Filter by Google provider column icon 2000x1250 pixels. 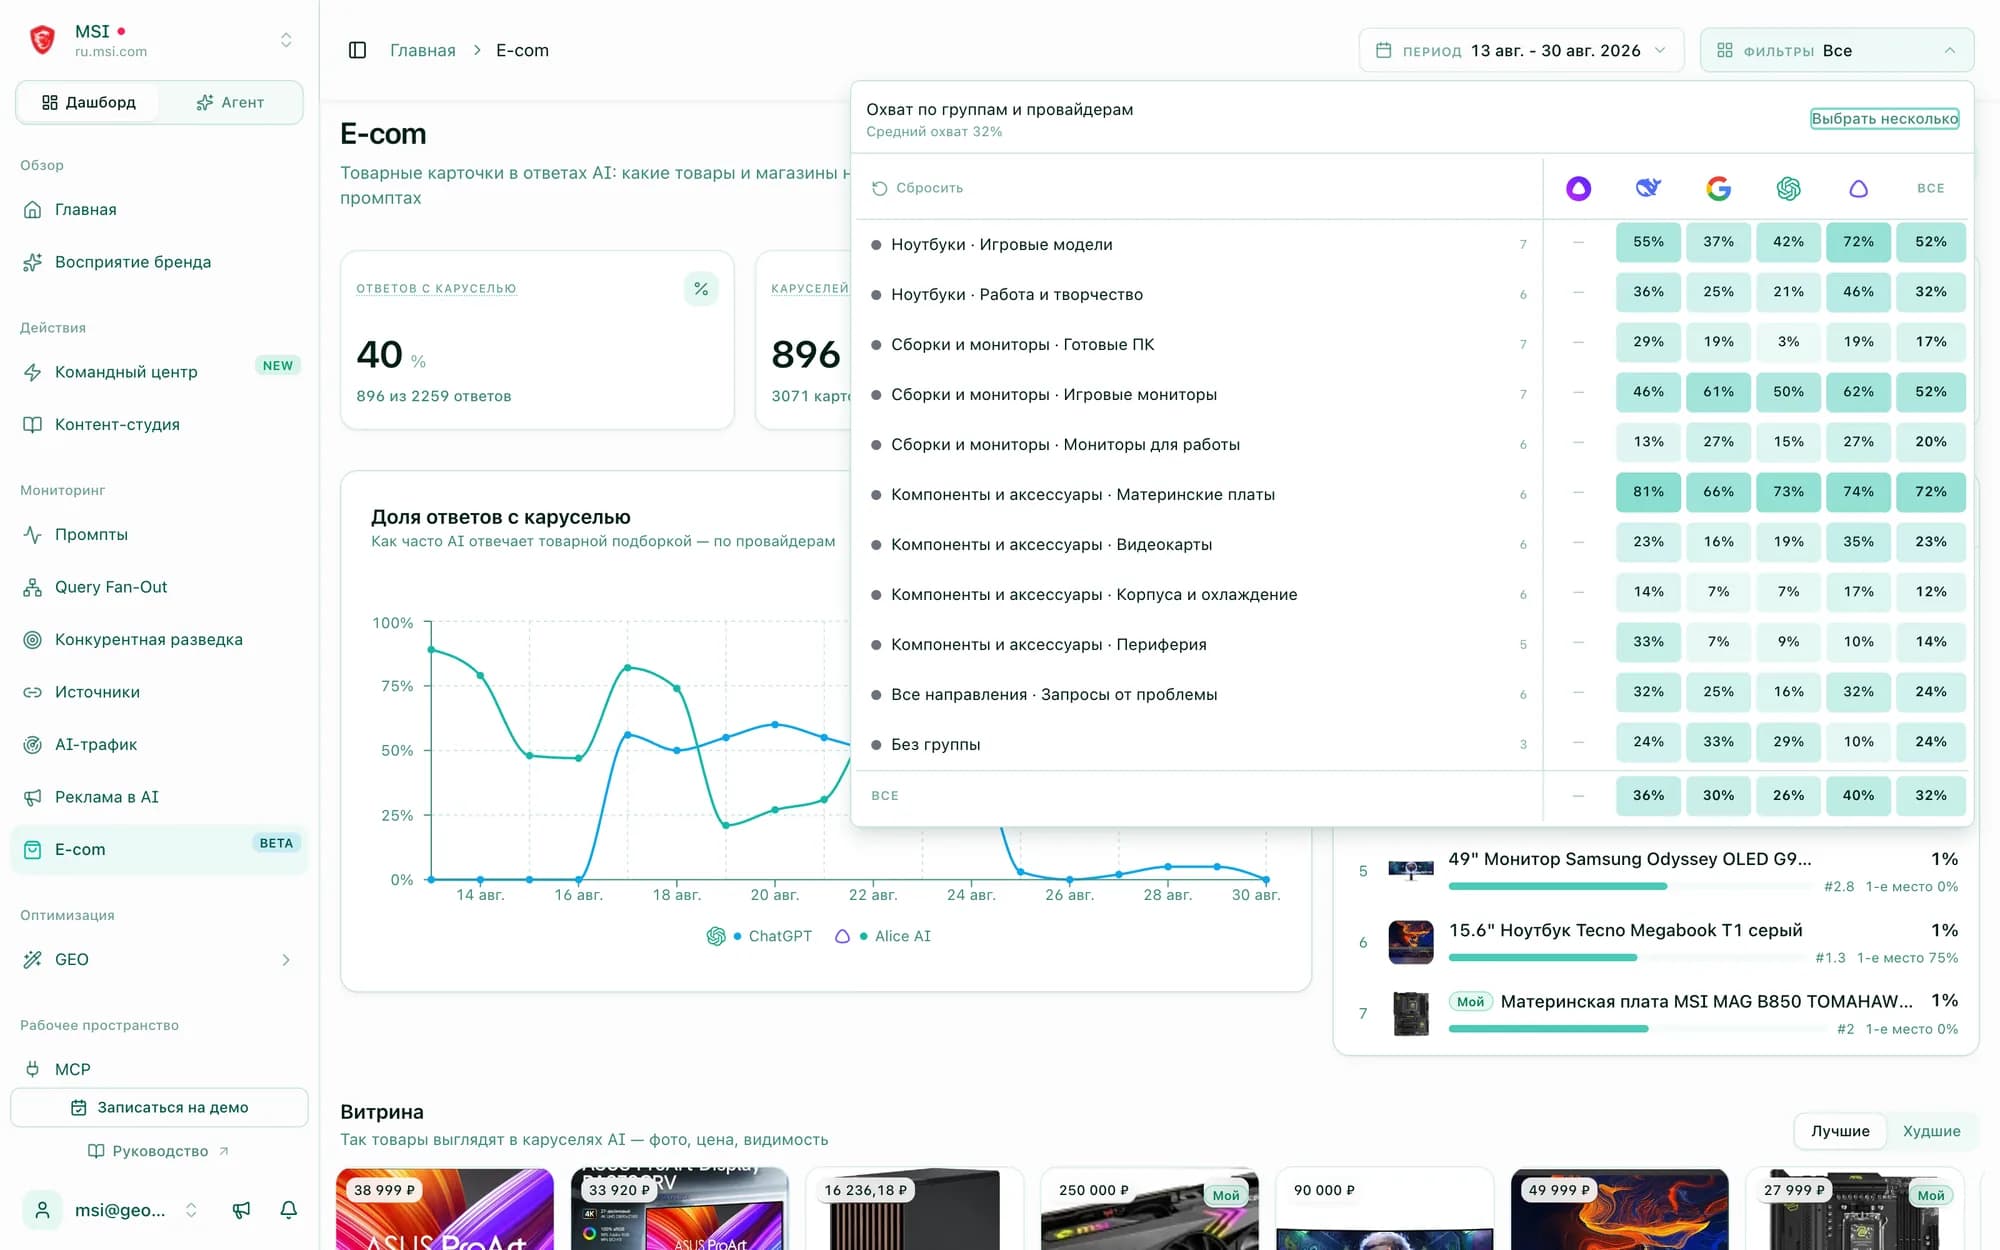1719,188
